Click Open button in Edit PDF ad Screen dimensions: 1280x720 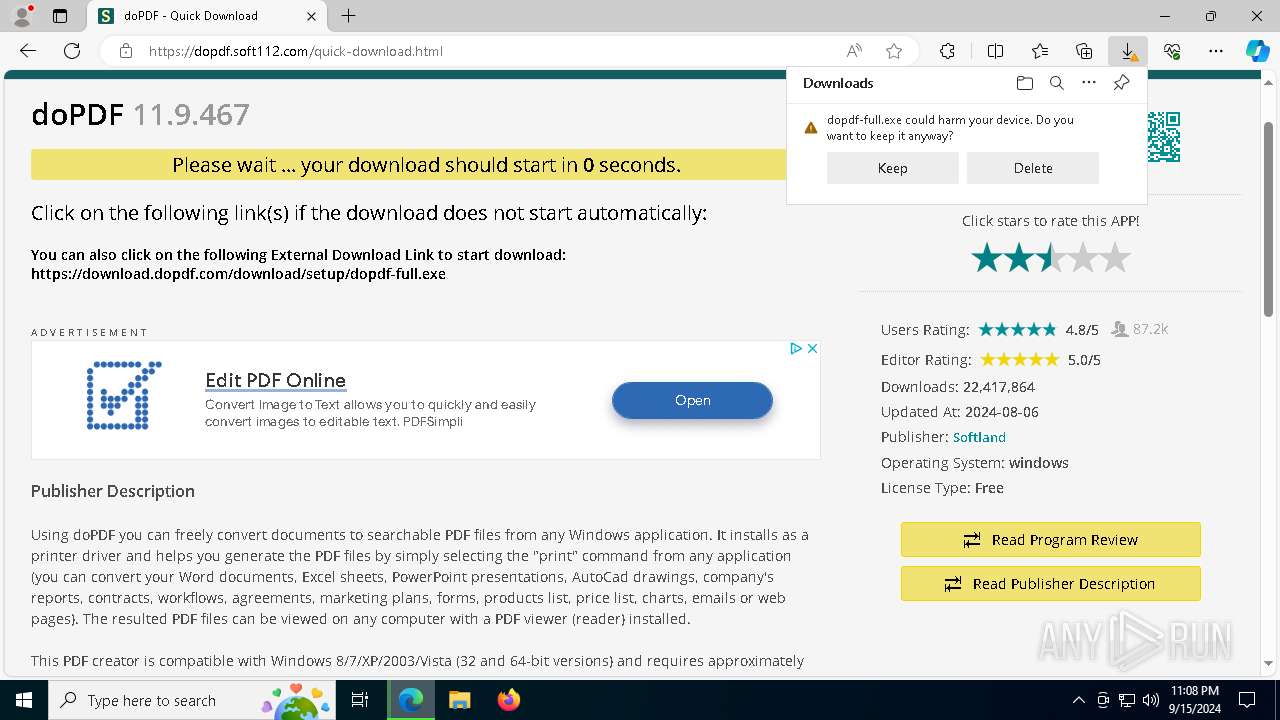692,400
